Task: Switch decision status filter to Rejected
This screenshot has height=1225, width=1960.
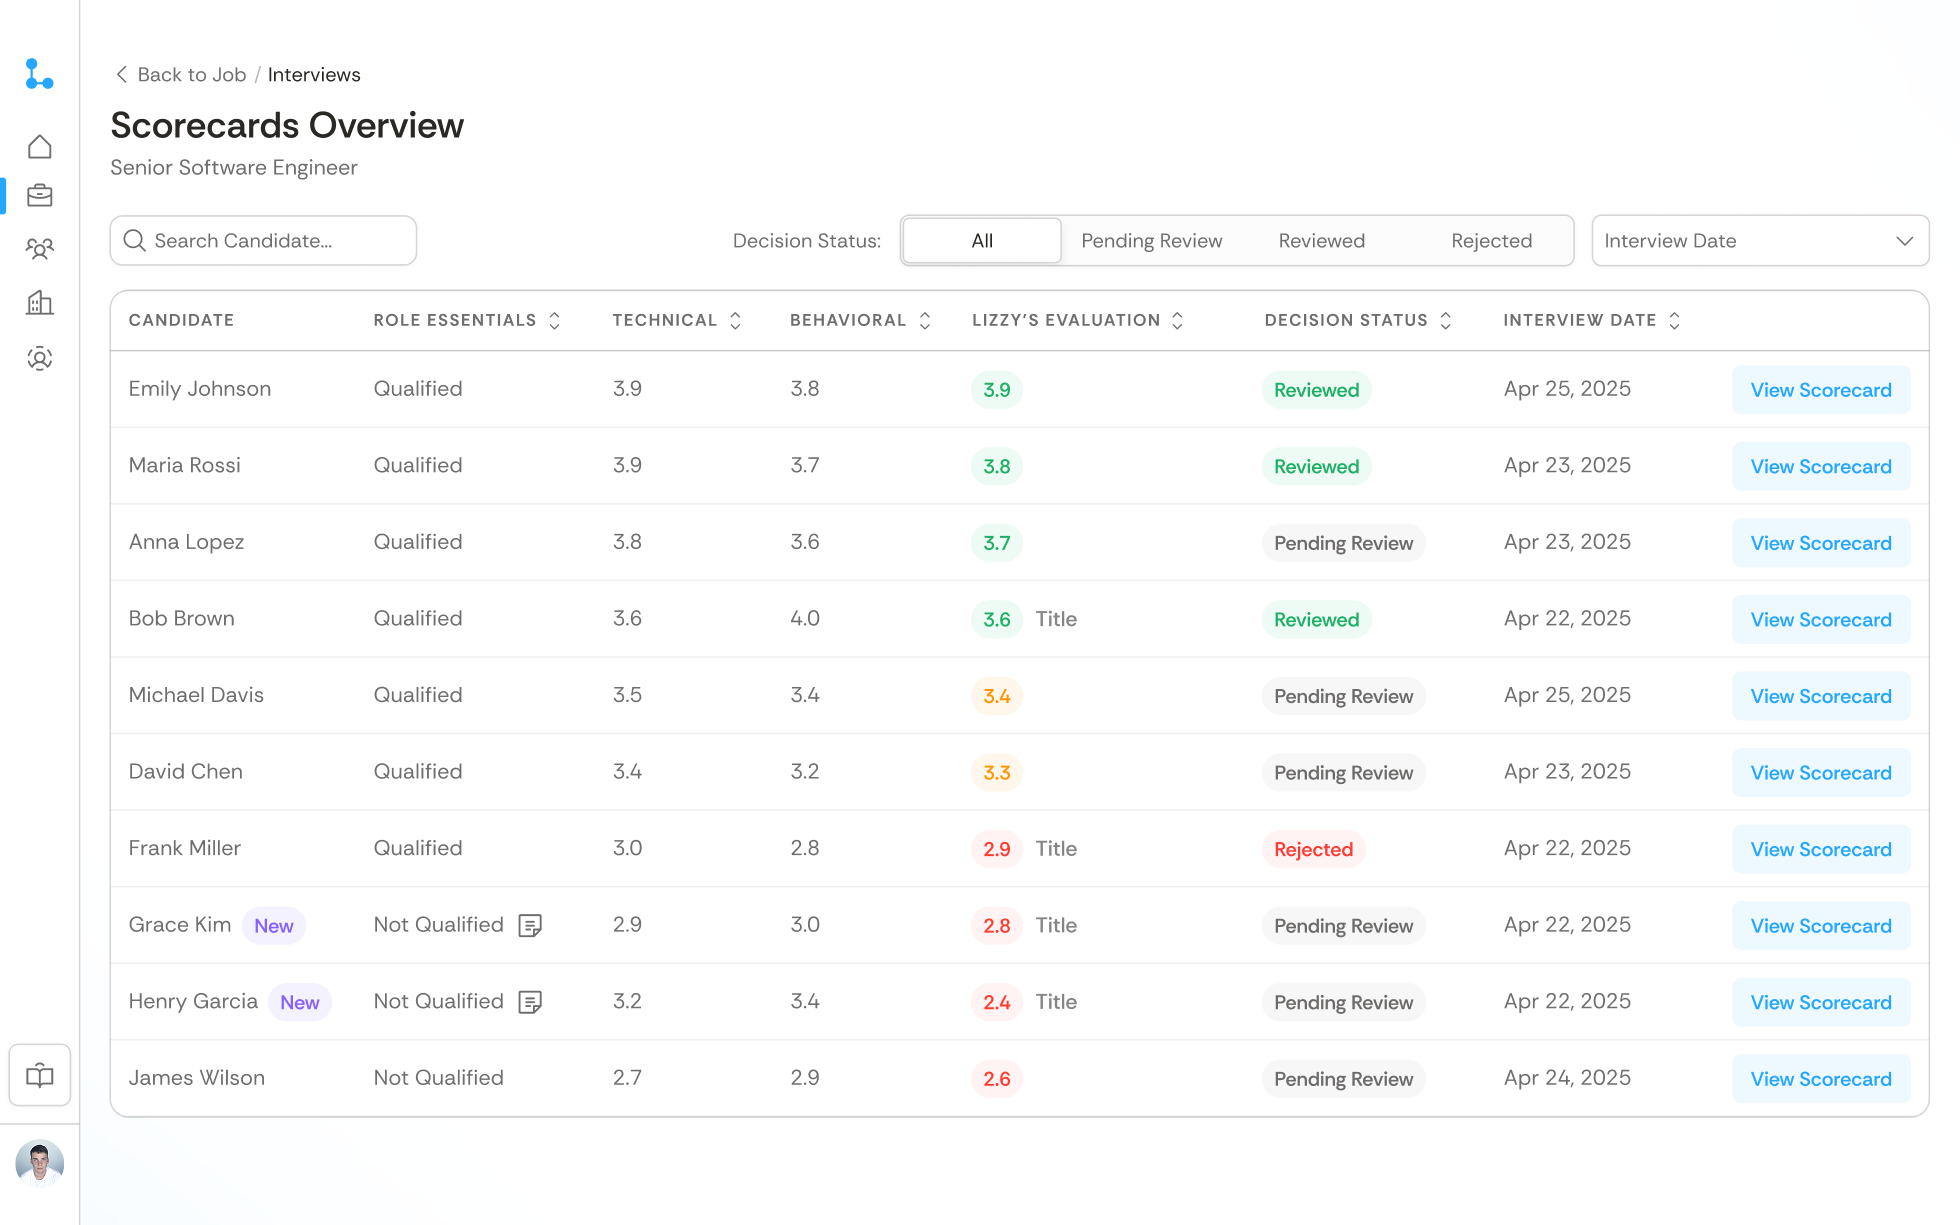Action: (1491, 240)
